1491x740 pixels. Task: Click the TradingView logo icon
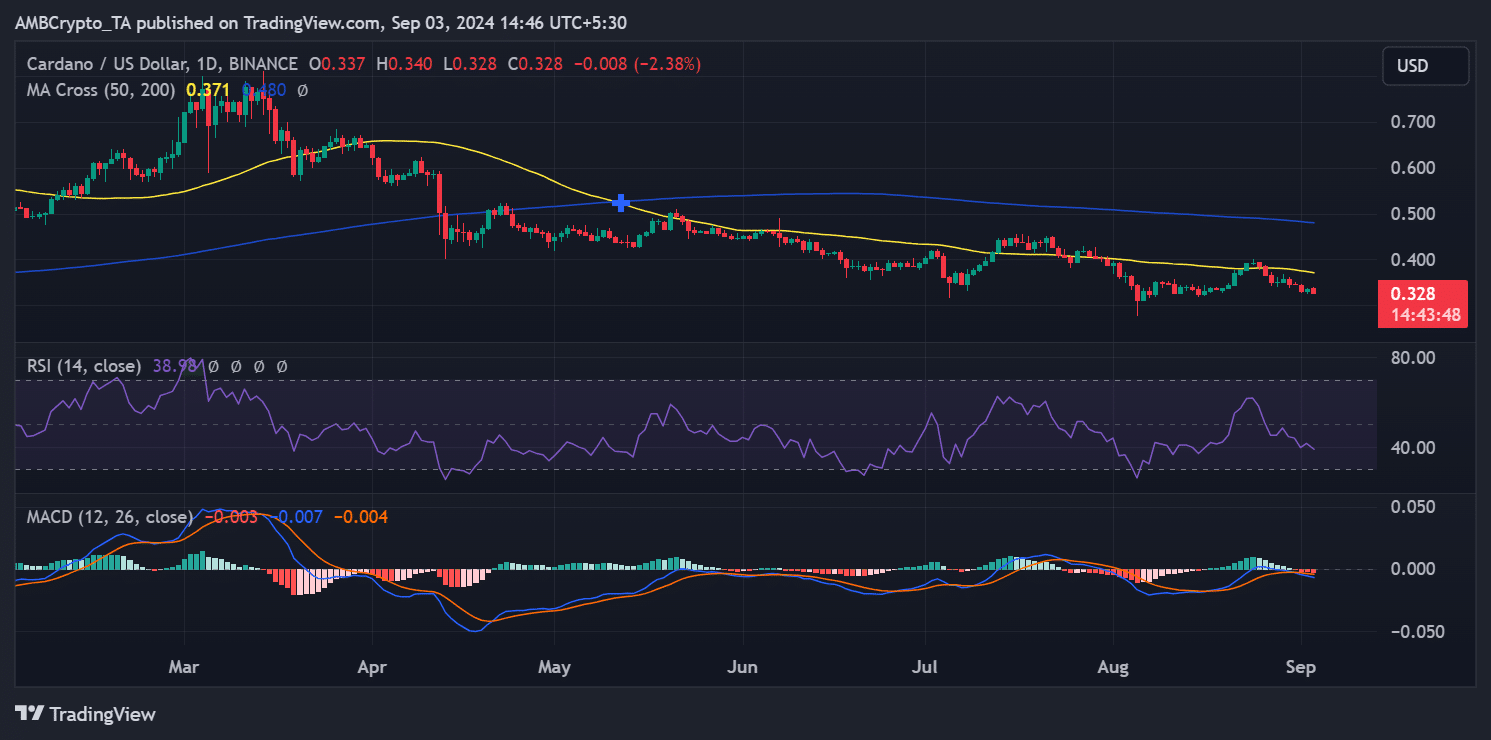[30, 714]
